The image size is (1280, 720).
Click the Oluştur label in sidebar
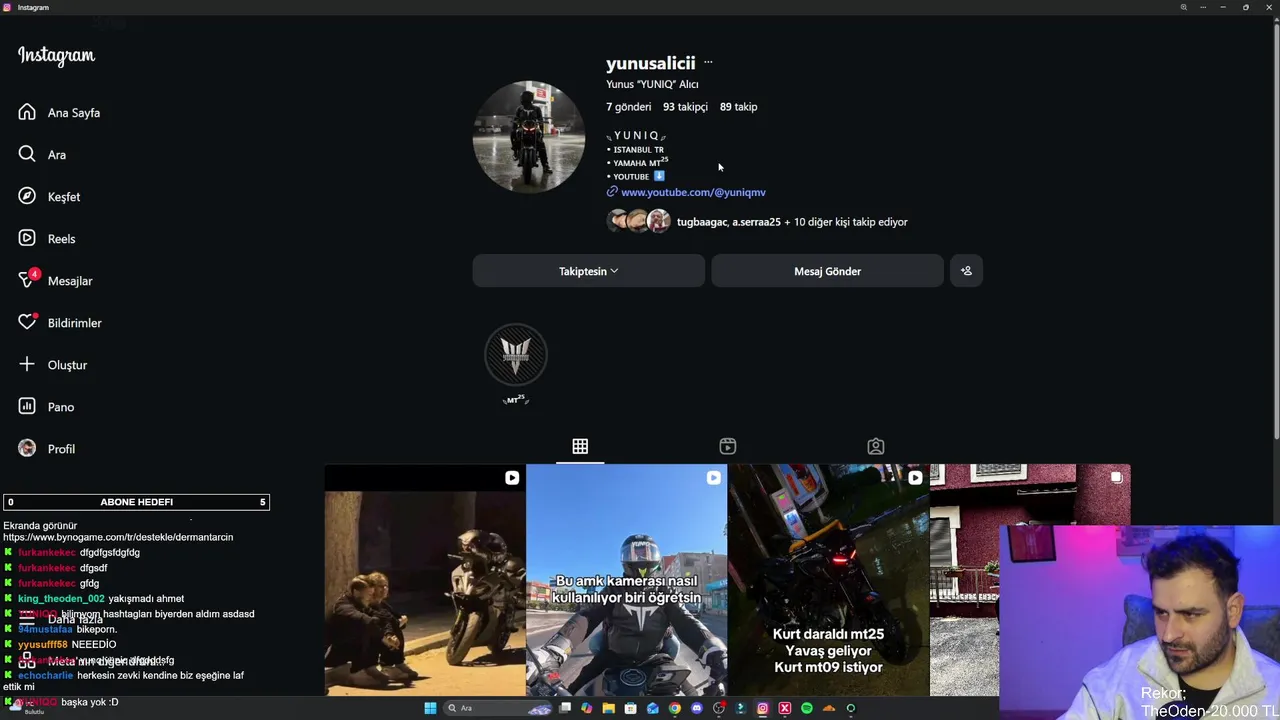68,365
